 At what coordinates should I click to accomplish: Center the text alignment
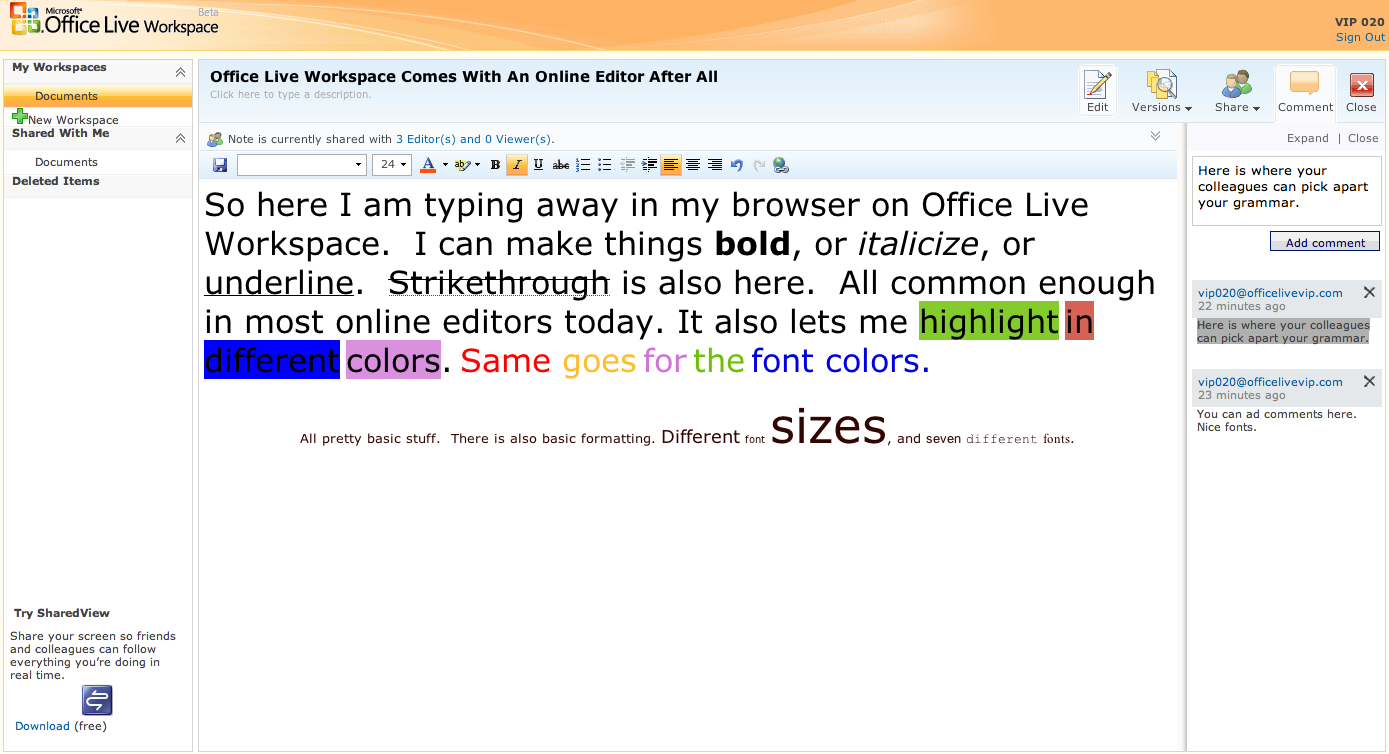tap(693, 165)
